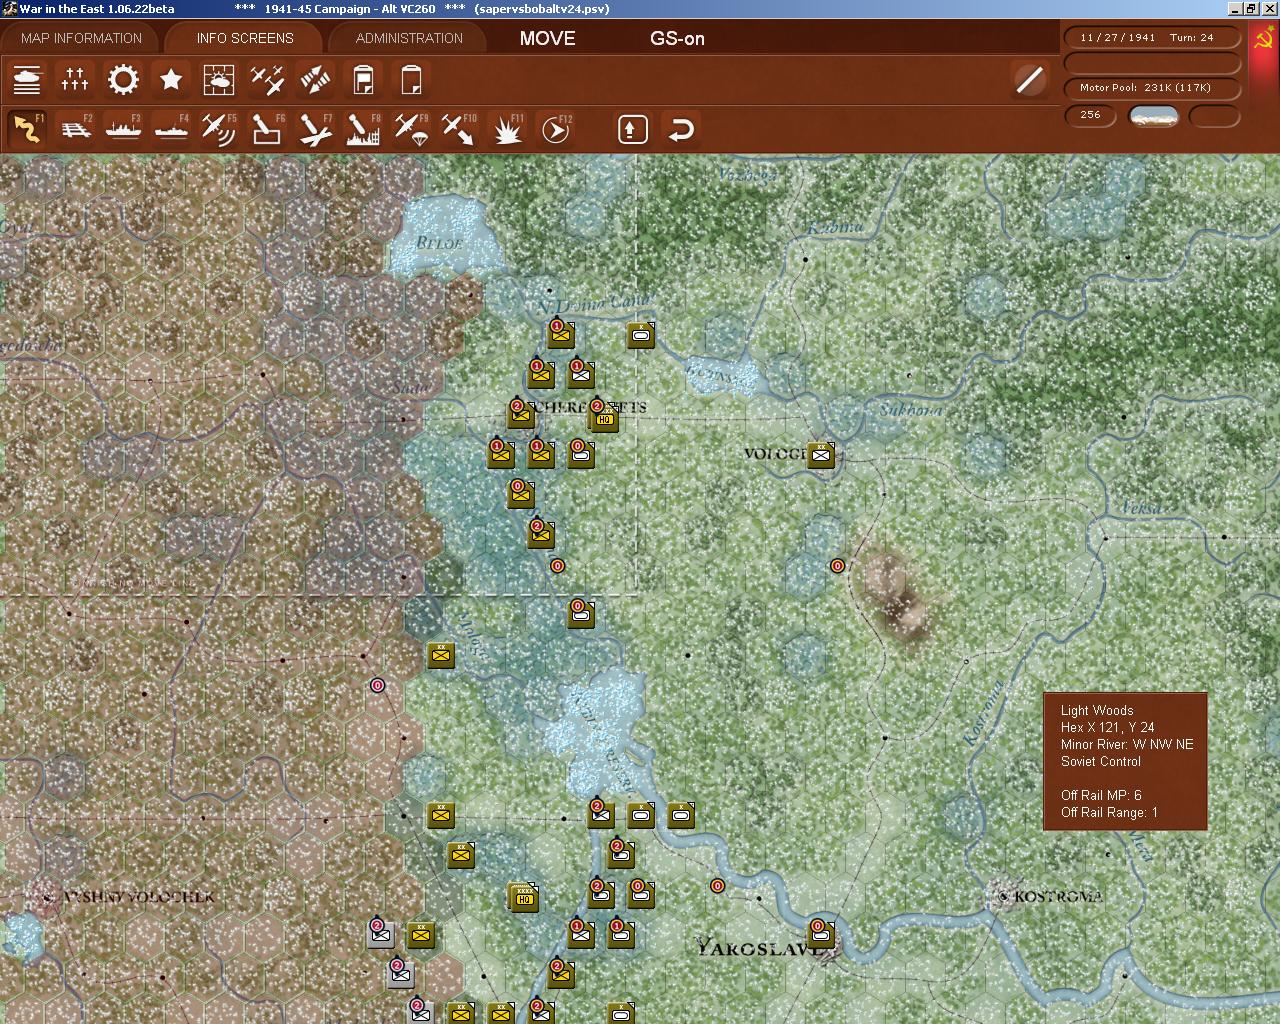Image resolution: width=1280 pixels, height=1024 pixels.
Task: Click the date and Turn 24 display
Action: 1152,37
